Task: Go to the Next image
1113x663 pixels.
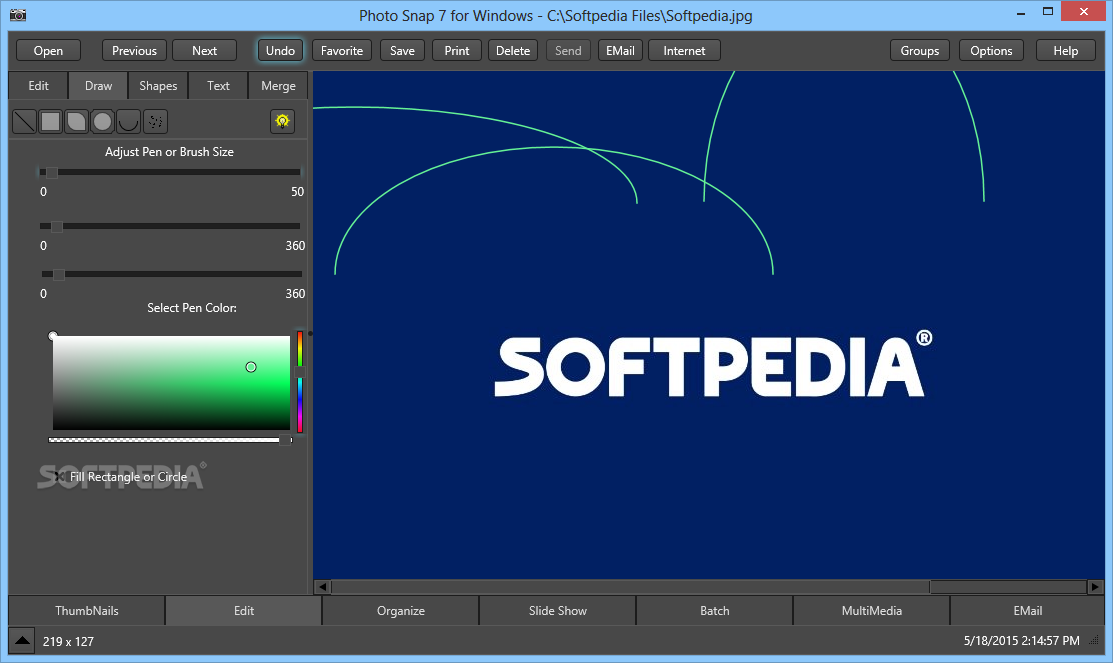Action: [204, 50]
